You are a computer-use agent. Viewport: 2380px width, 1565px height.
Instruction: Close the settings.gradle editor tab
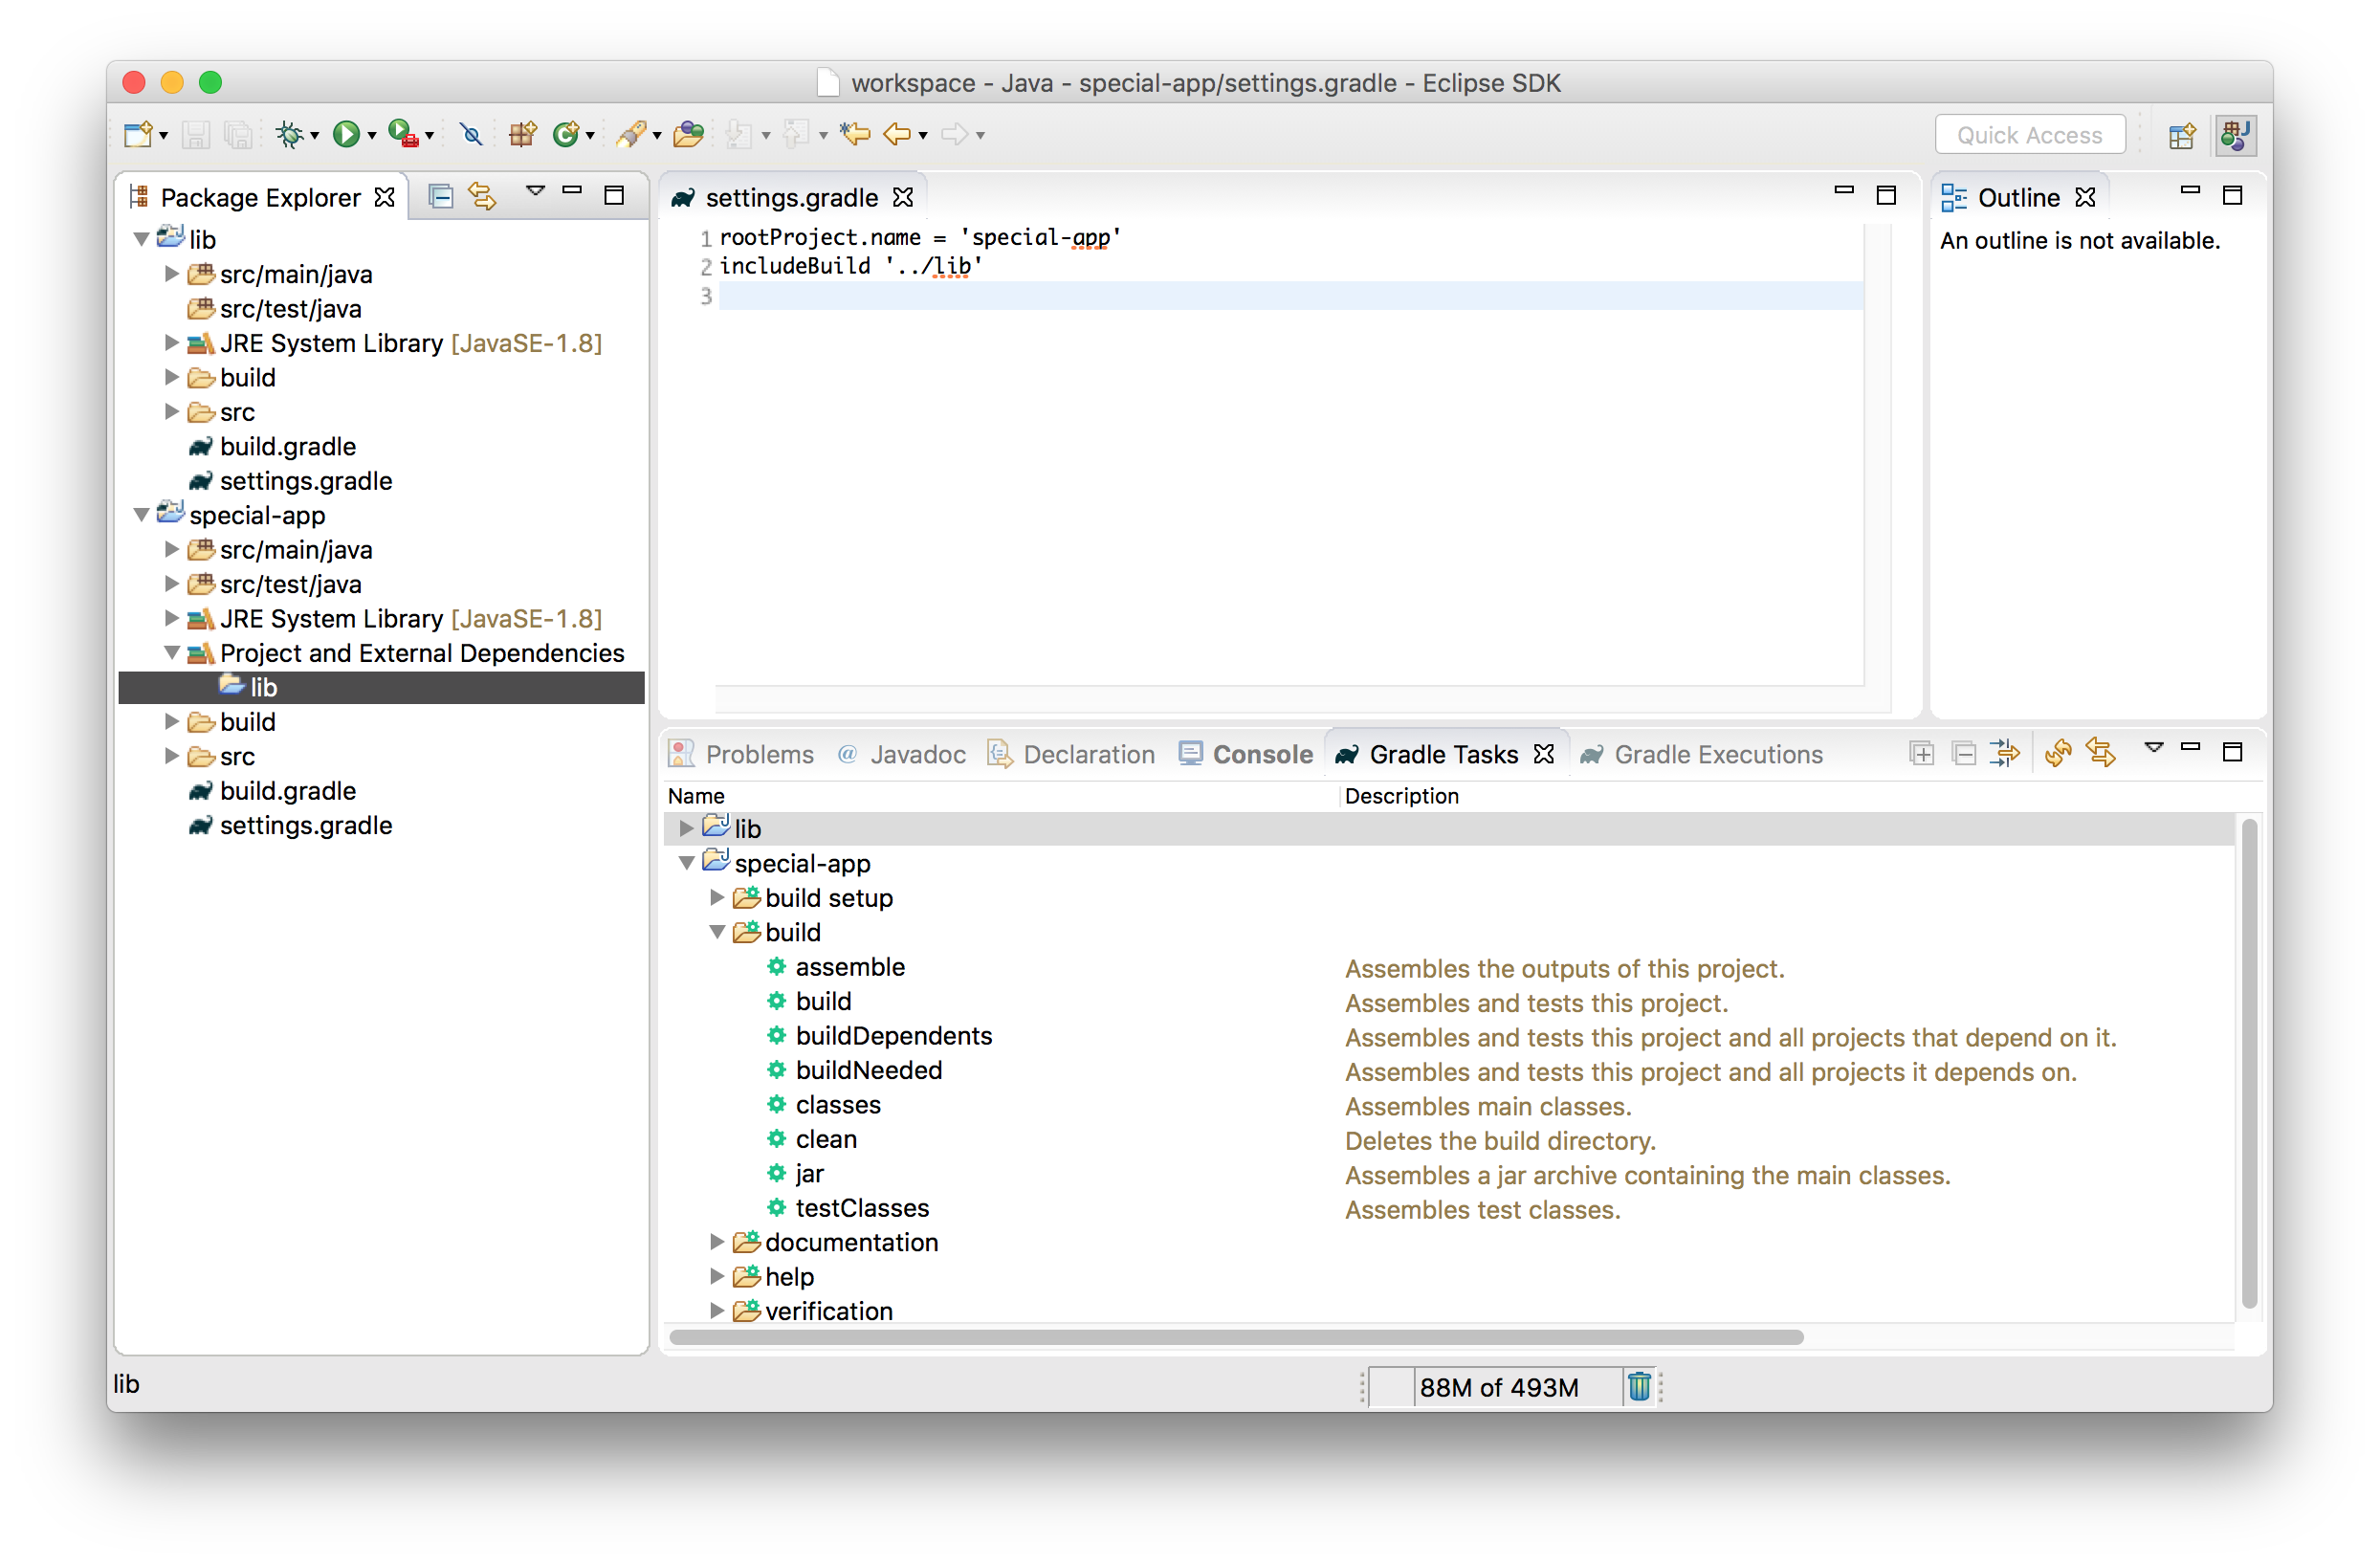(x=903, y=197)
